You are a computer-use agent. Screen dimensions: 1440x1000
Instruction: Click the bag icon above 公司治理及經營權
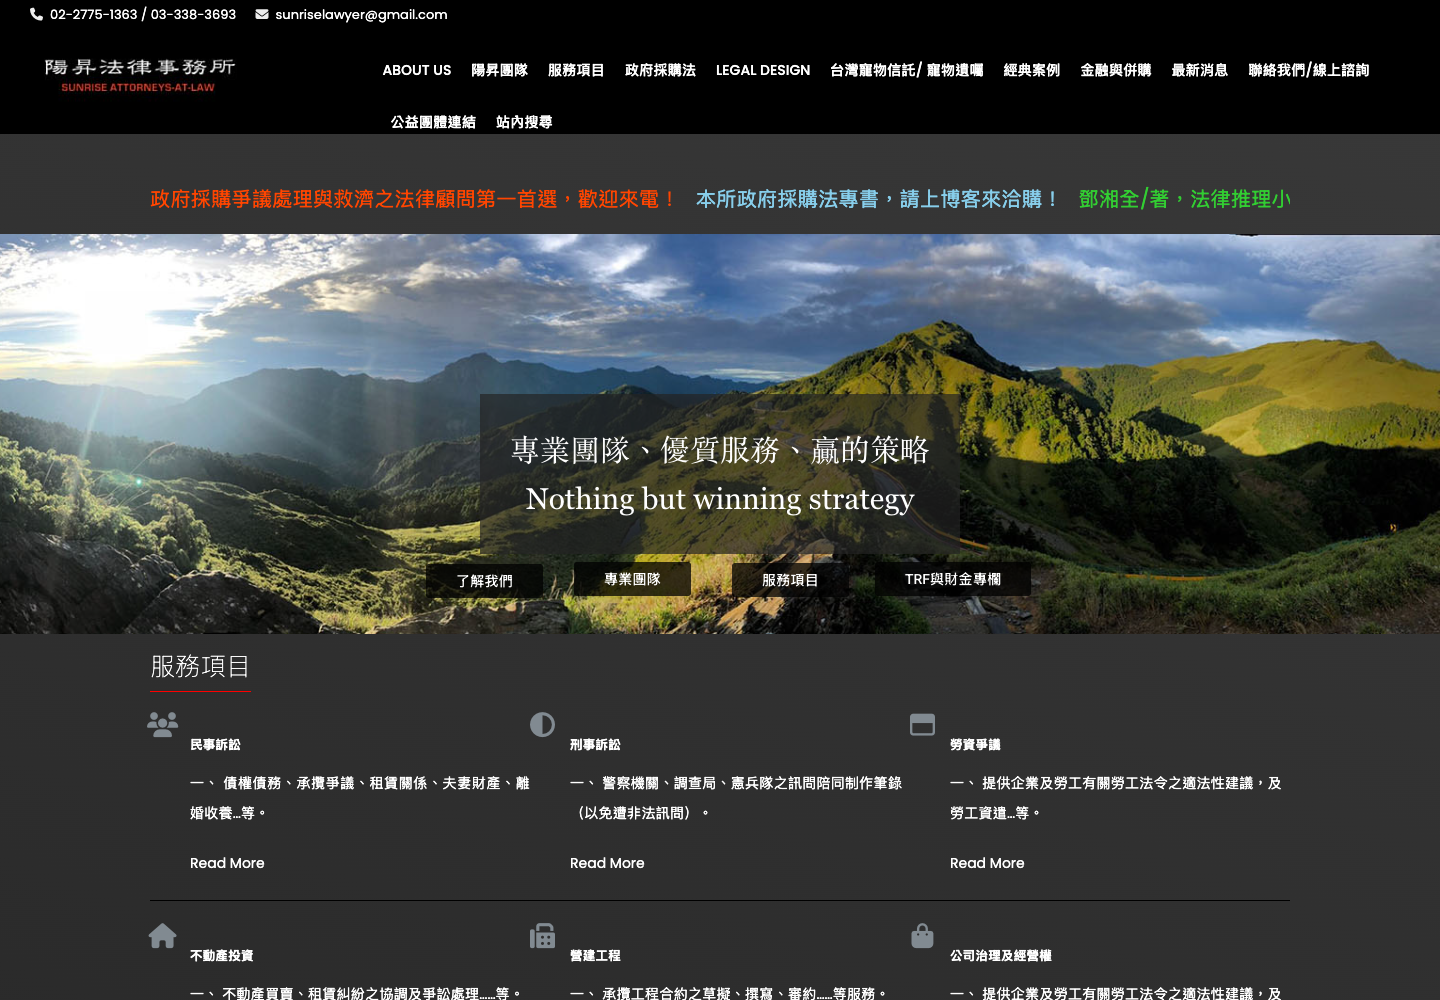922,936
